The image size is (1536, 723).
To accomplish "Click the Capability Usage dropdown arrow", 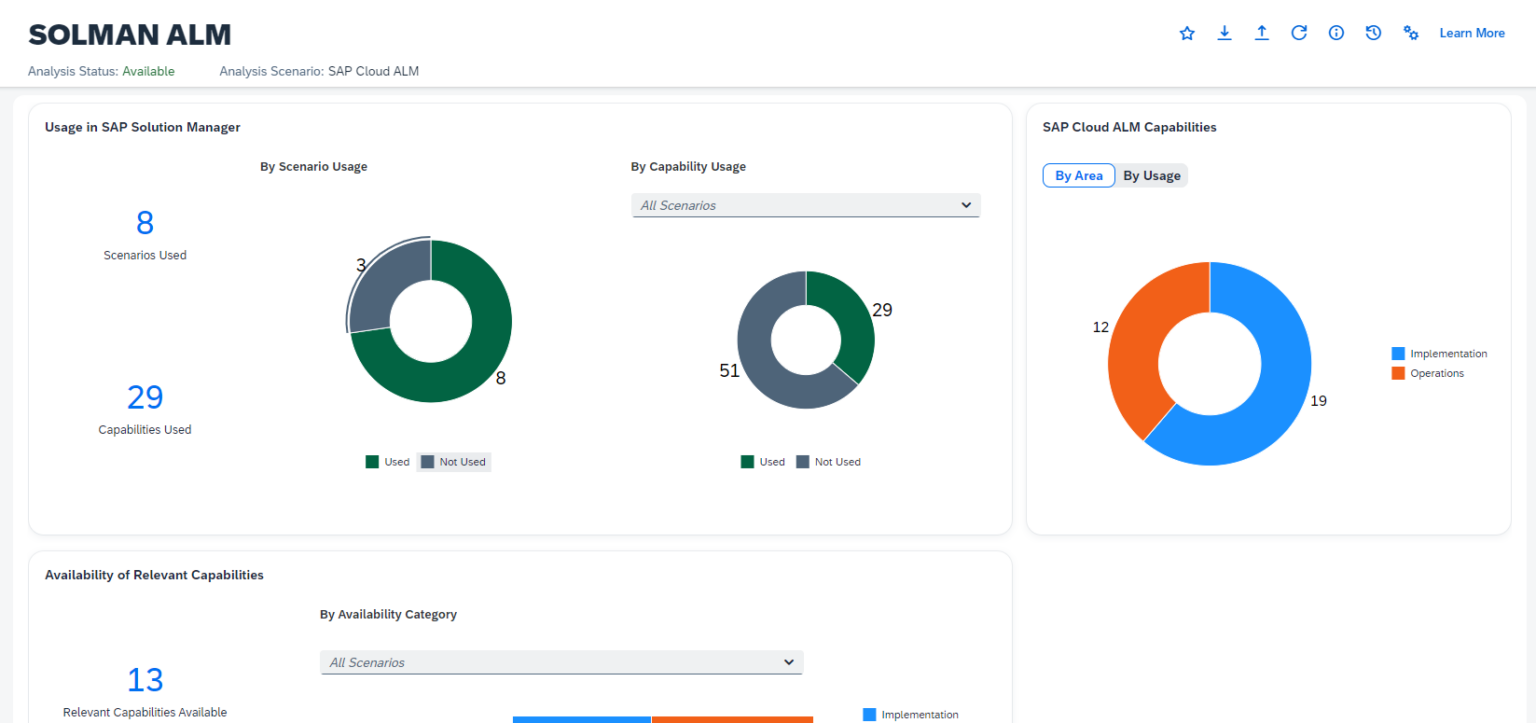I will click(965, 205).
